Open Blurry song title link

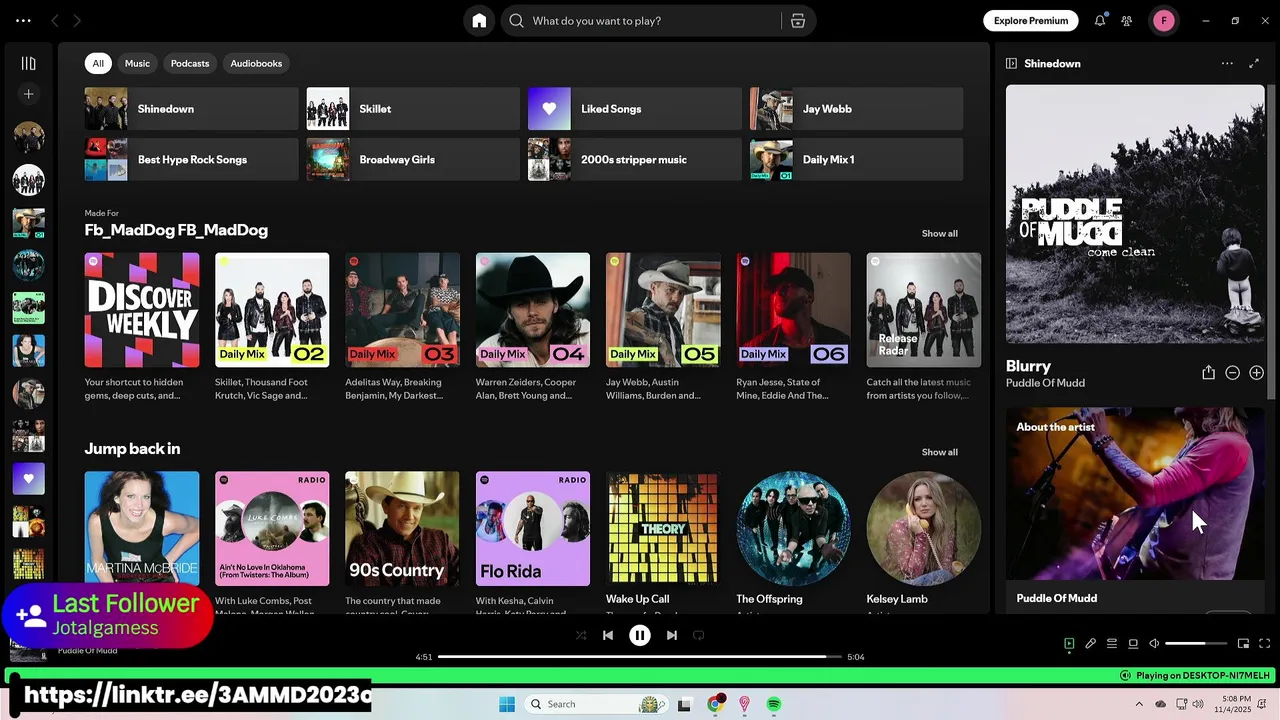click(x=1028, y=366)
